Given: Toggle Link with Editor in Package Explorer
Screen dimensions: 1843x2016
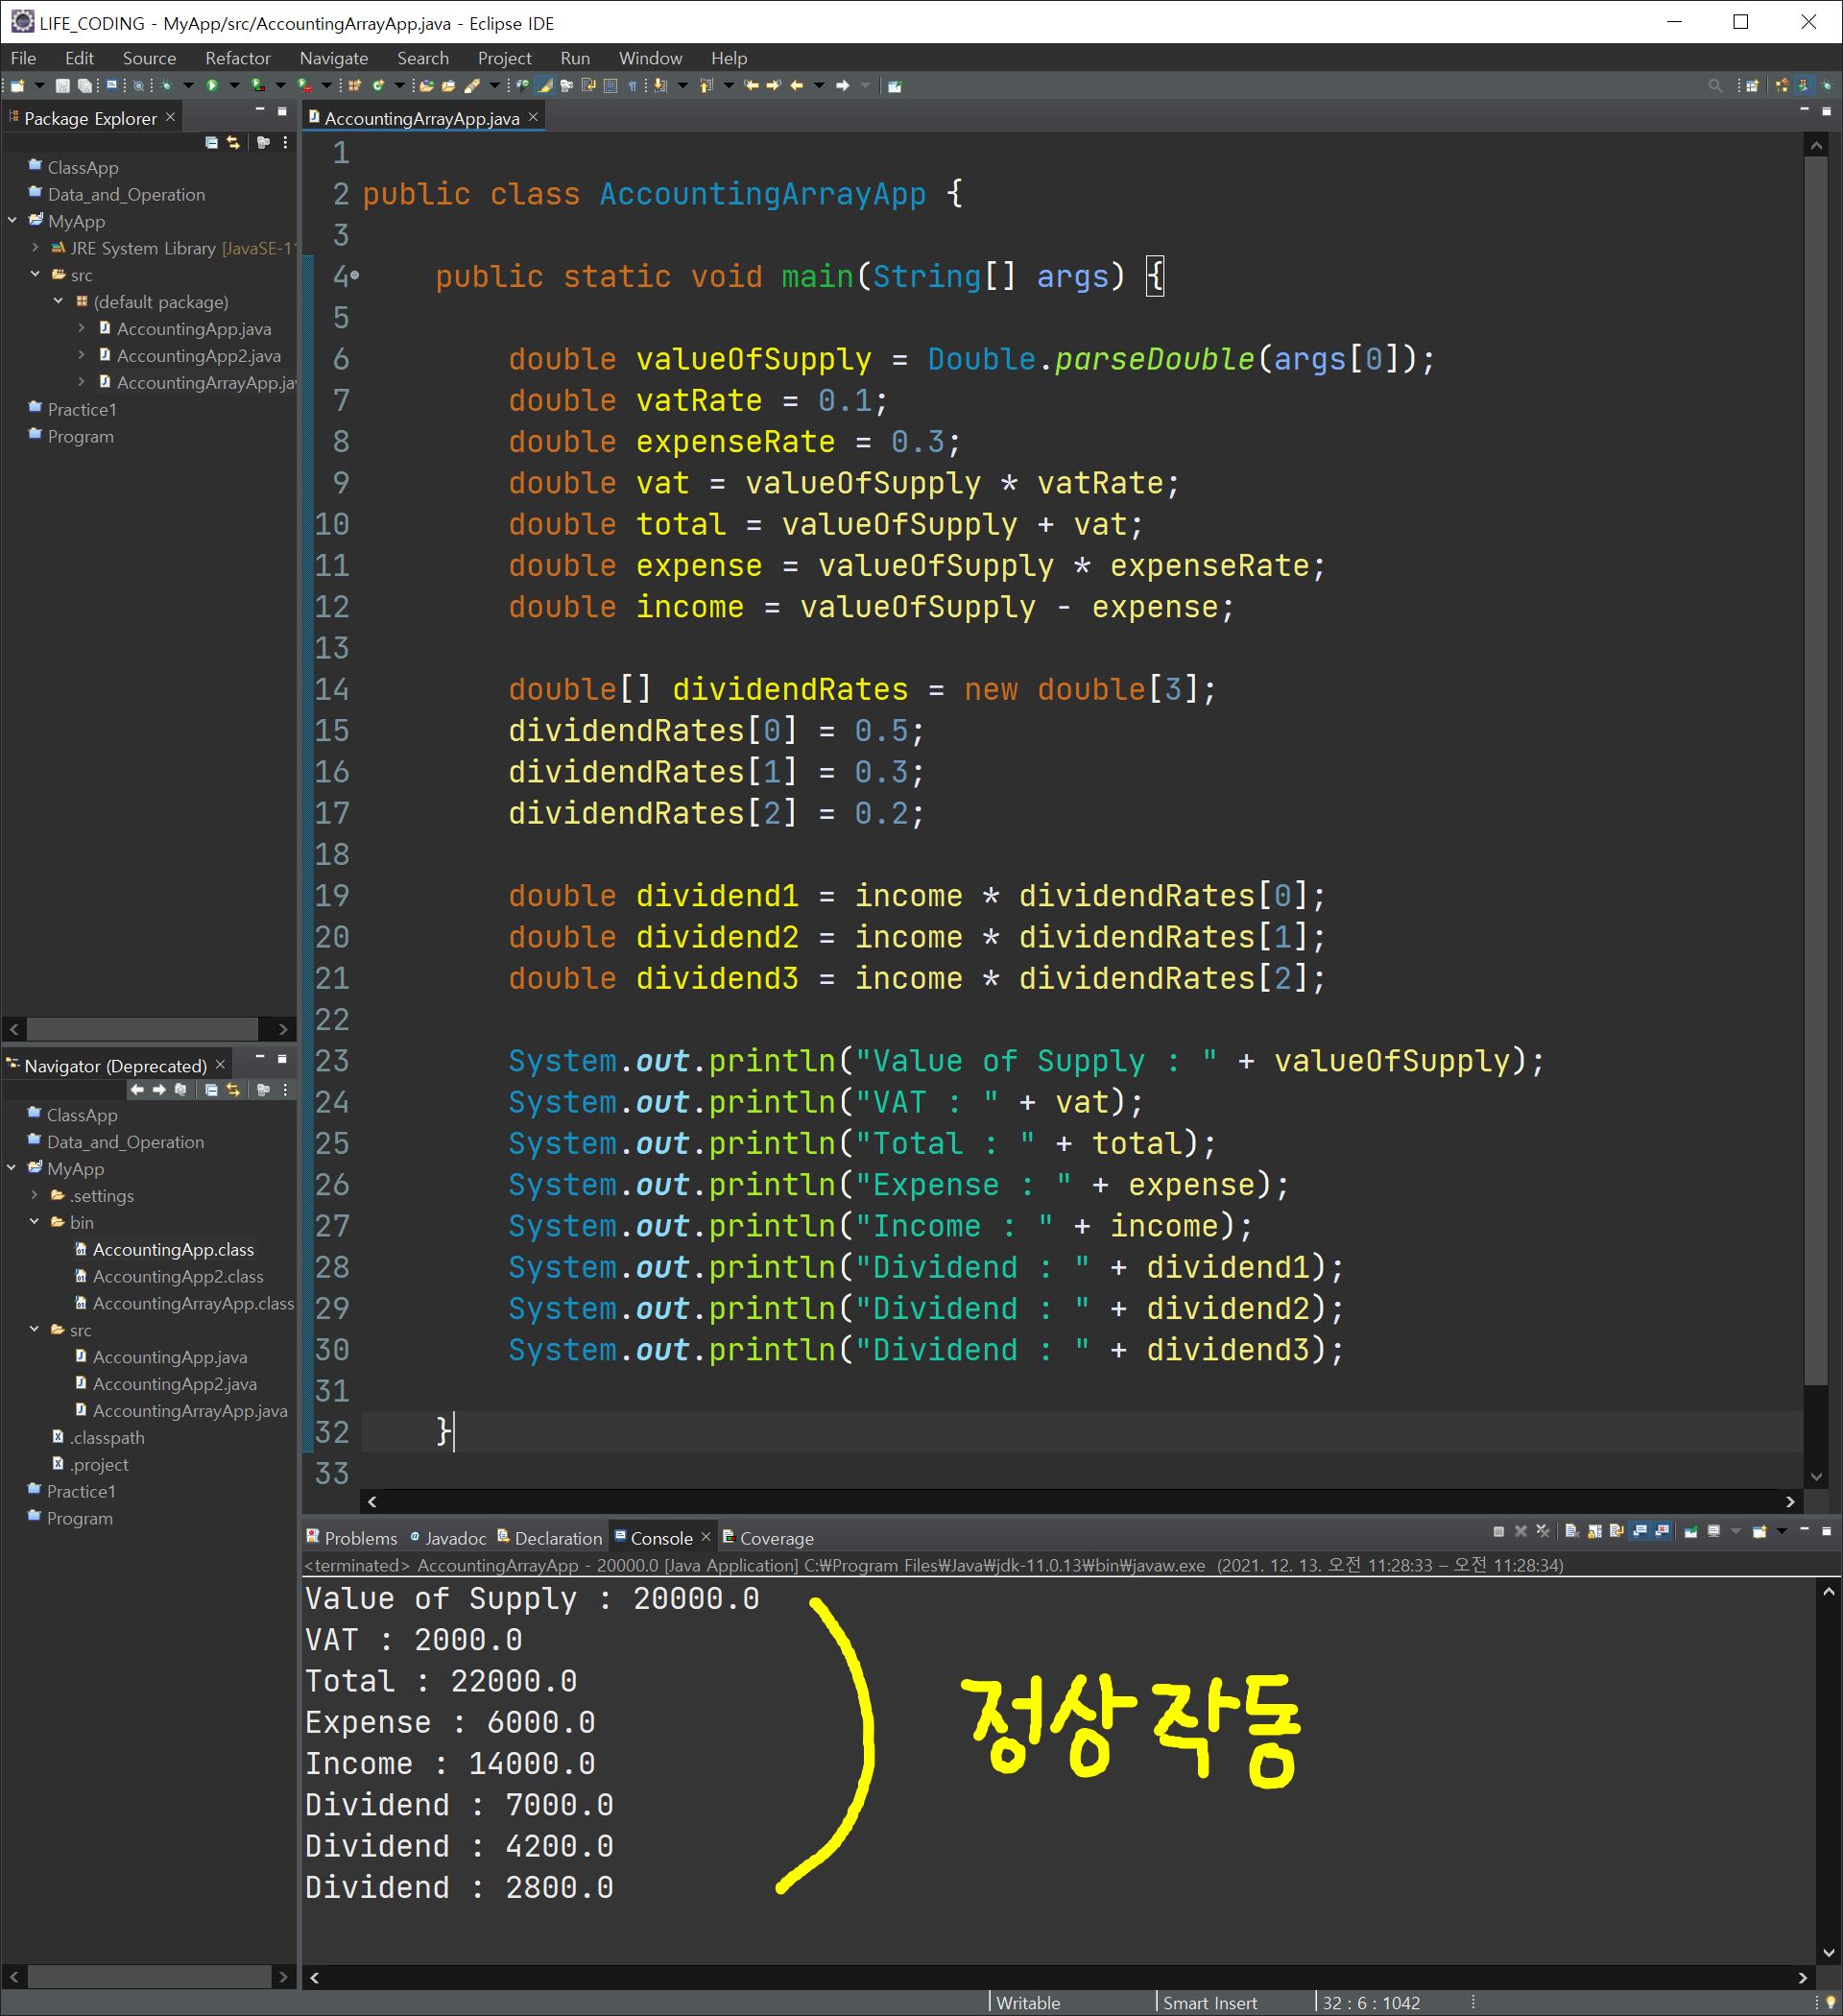Looking at the screenshot, I should [233, 143].
